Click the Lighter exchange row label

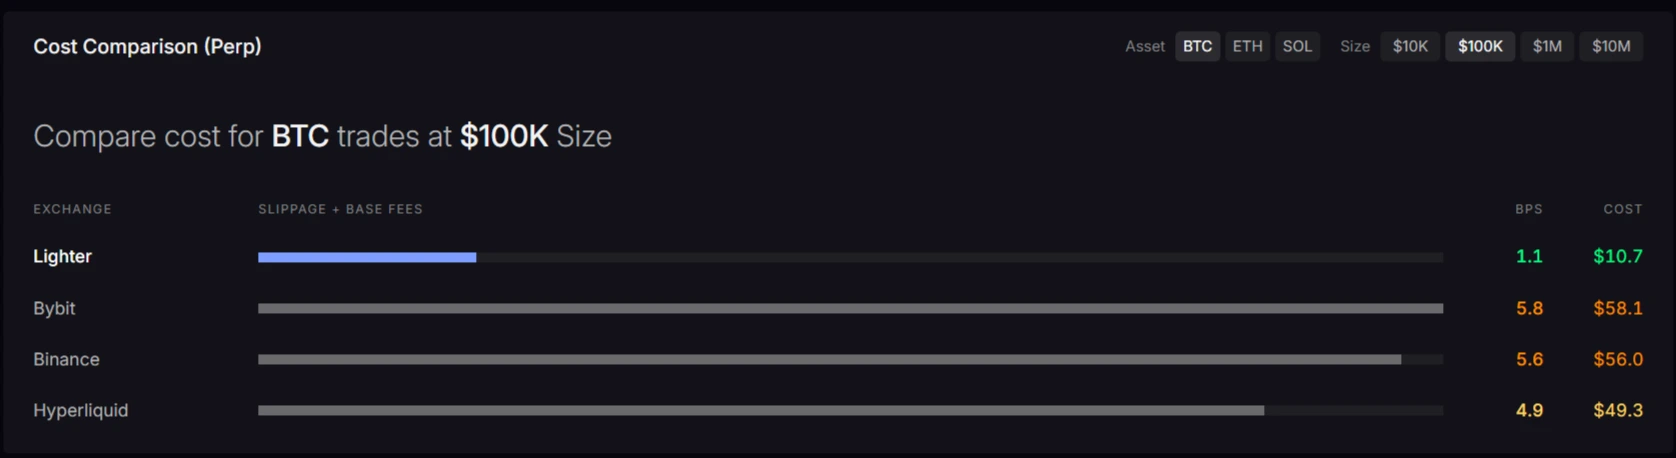point(62,256)
